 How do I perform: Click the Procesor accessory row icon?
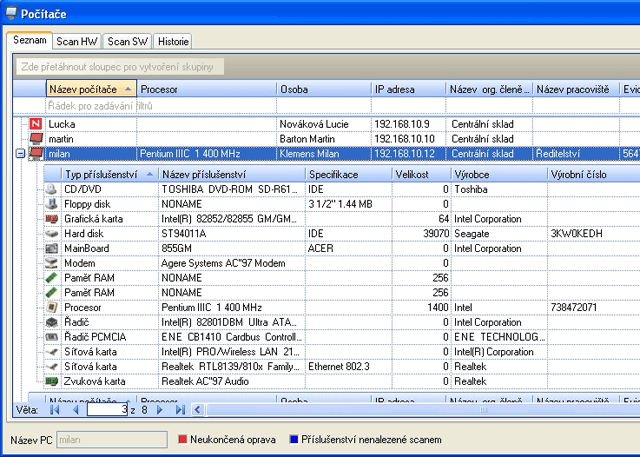(x=51, y=307)
